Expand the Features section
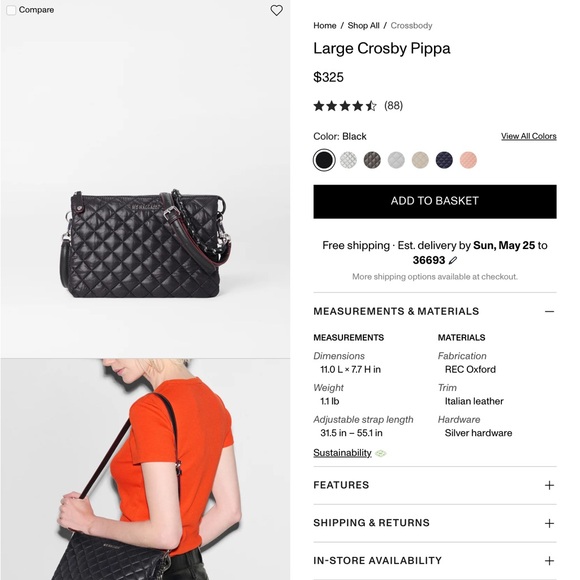The image size is (580, 580). click(435, 485)
